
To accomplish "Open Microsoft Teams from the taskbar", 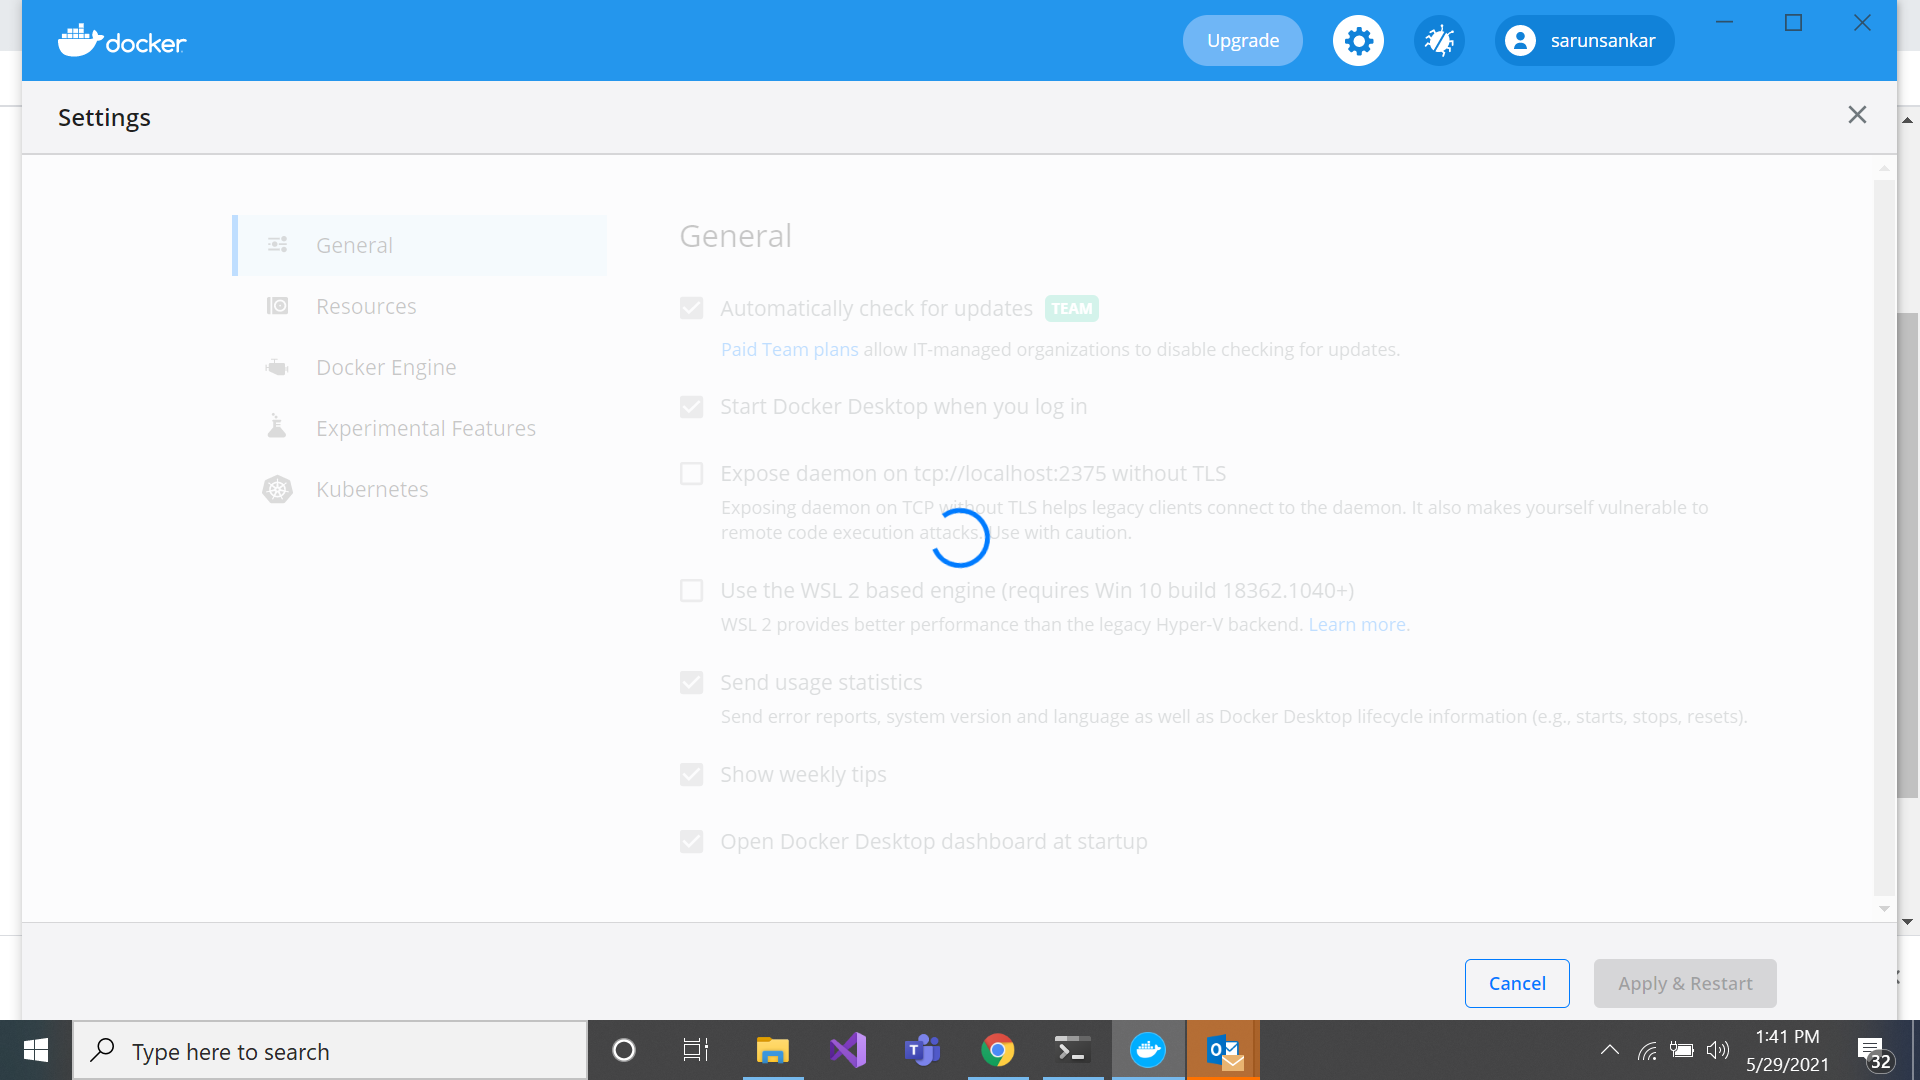I will click(922, 1050).
